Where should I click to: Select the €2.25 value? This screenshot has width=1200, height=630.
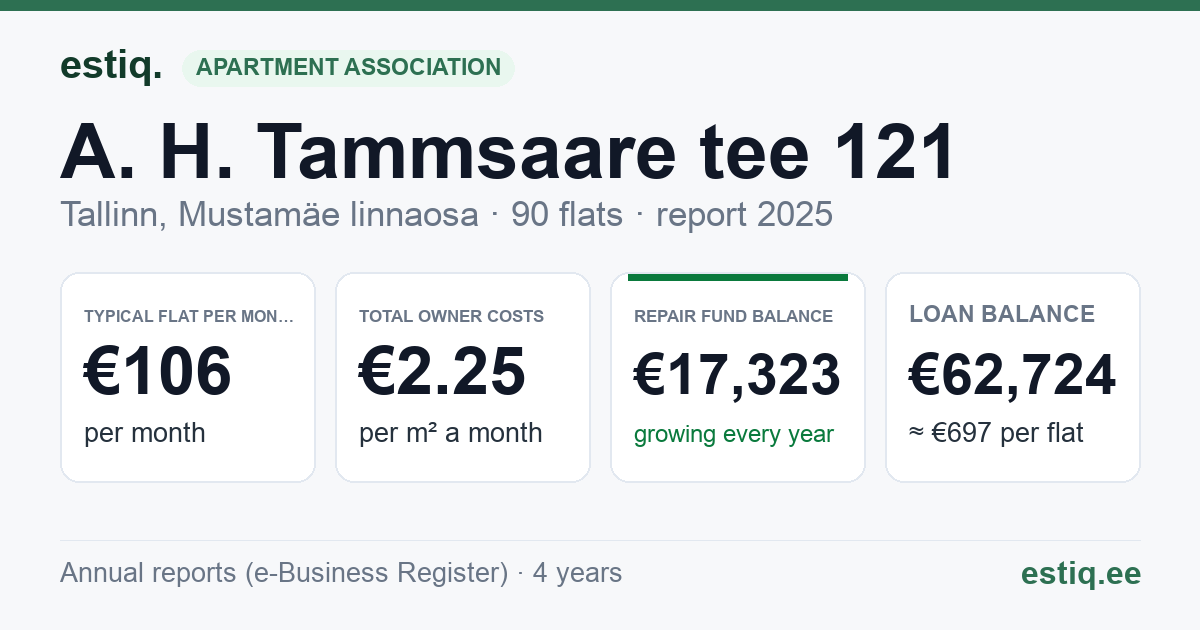tap(442, 372)
